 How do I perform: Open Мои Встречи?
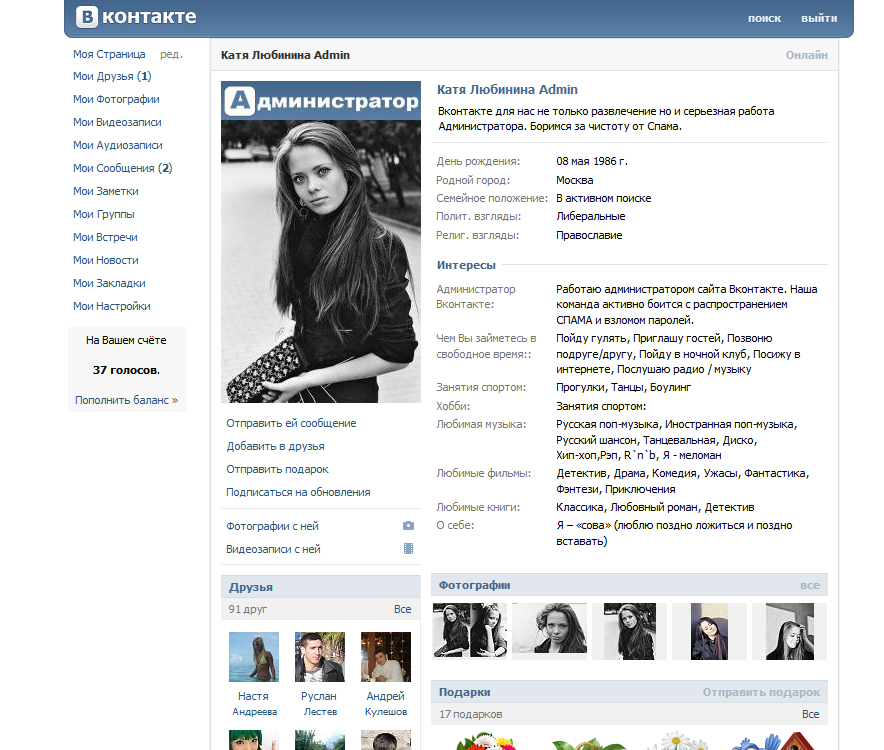coord(105,237)
